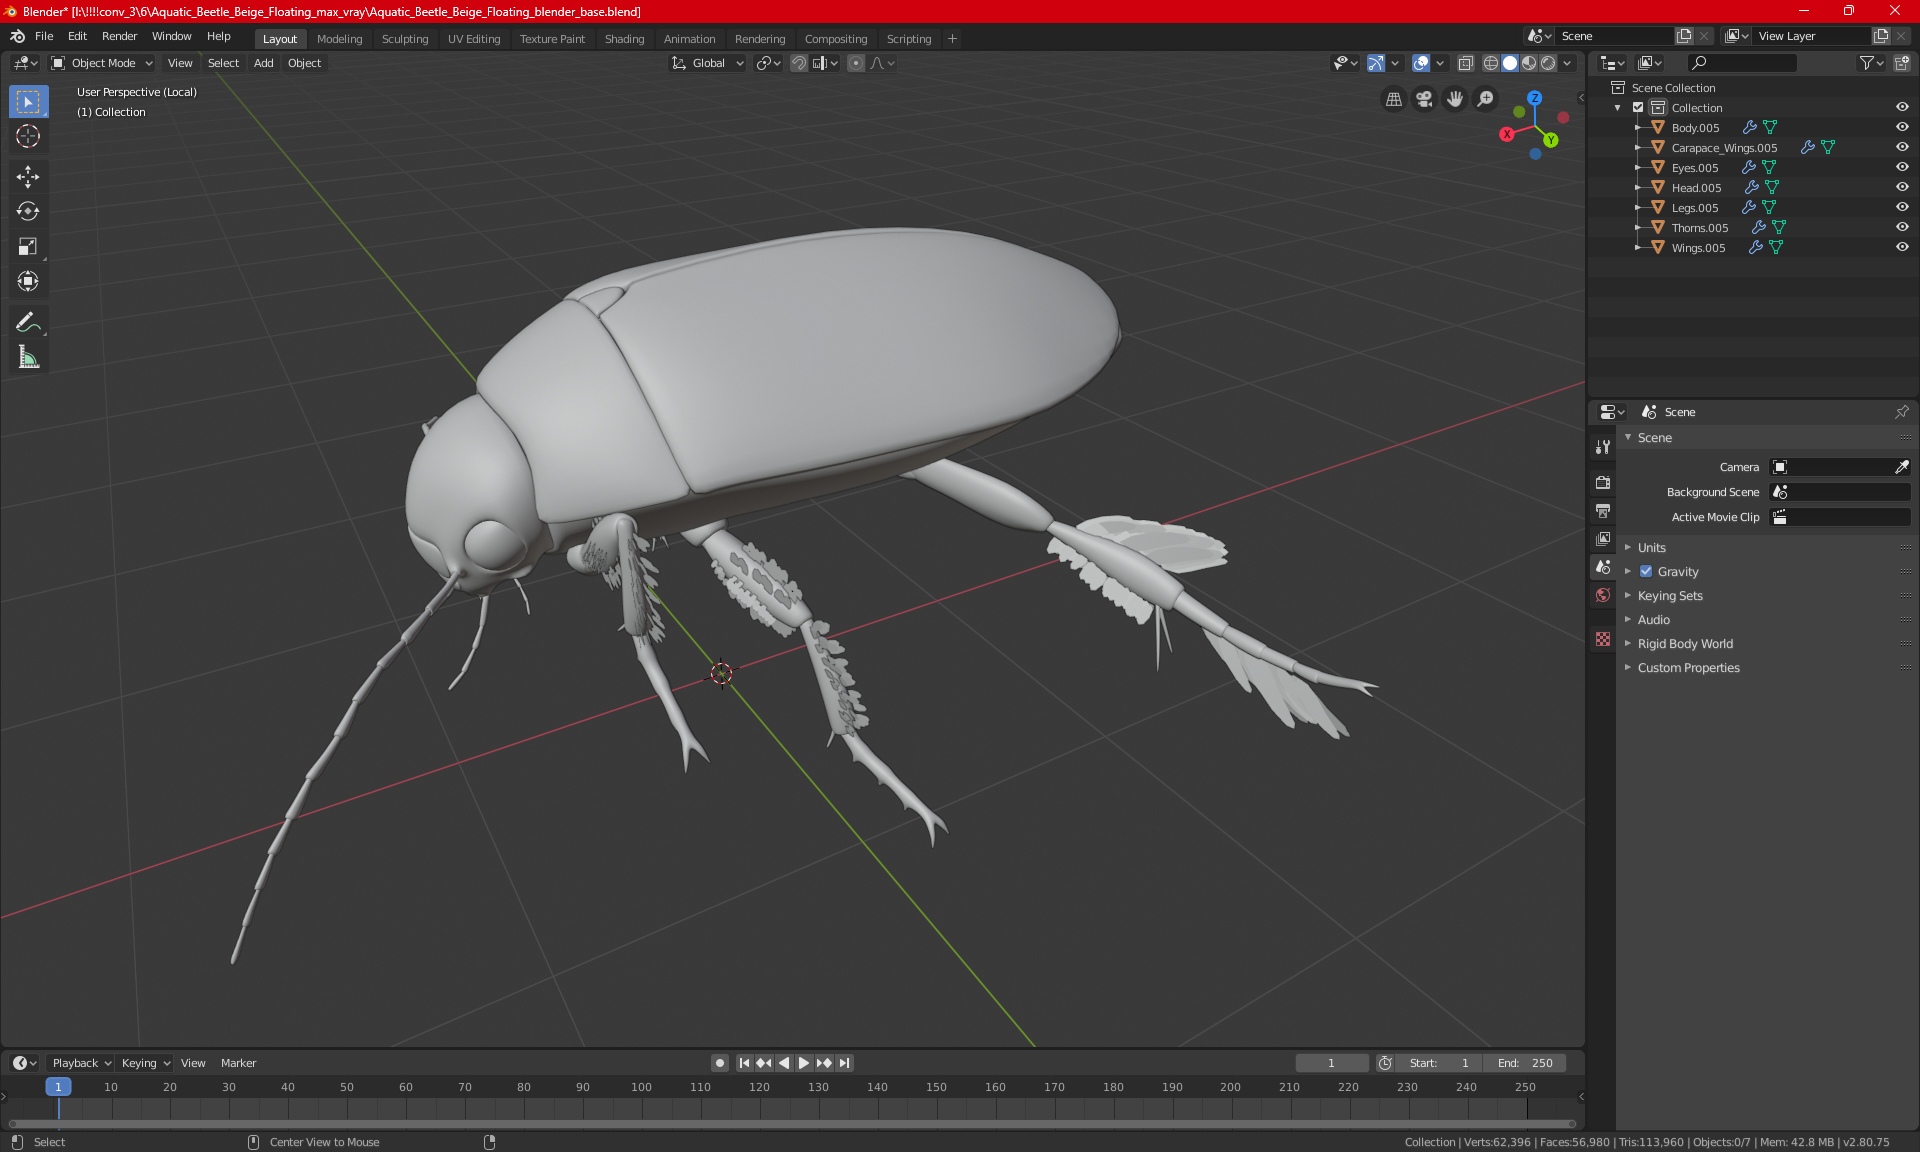The image size is (1920, 1152).
Task: Switch to the Sculpting workspace tab
Action: click(404, 39)
